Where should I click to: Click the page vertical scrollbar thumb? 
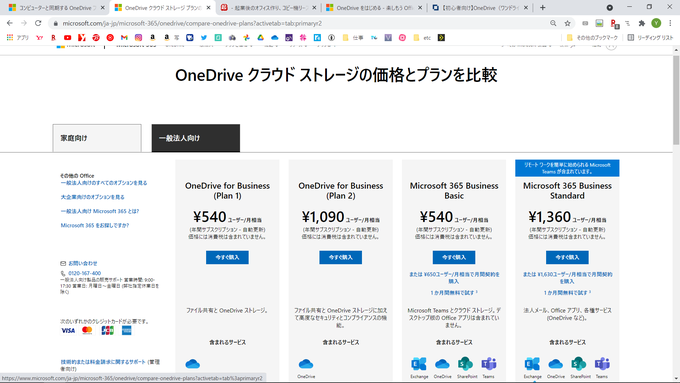(x=676, y=100)
